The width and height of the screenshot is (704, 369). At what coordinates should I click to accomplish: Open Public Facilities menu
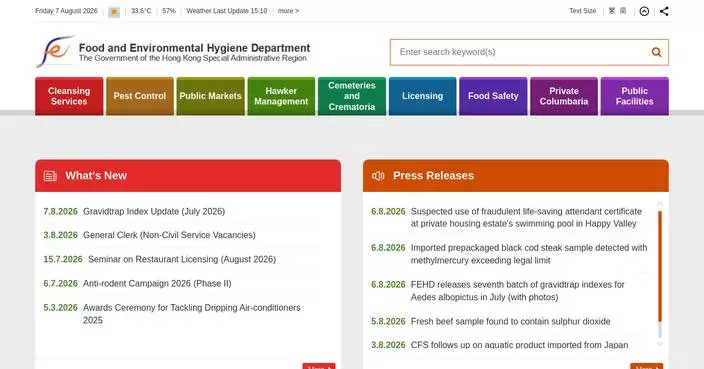[x=634, y=96]
